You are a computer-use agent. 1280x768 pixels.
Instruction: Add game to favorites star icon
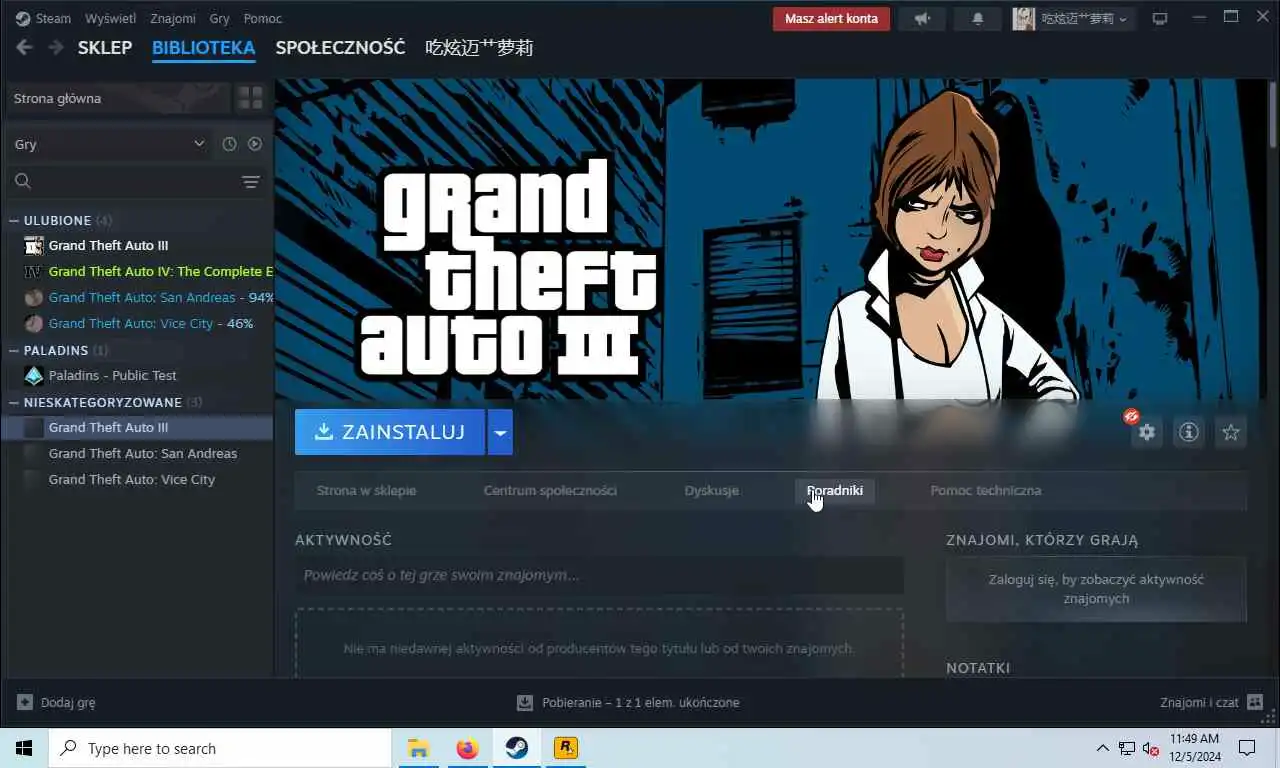(x=1231, y=432)
